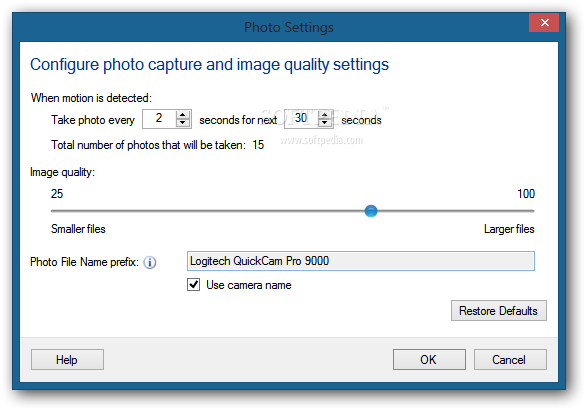Click the Restore Defaults button
The width and height of the screenshot is (586, 410).
click(x=499, y=311)
